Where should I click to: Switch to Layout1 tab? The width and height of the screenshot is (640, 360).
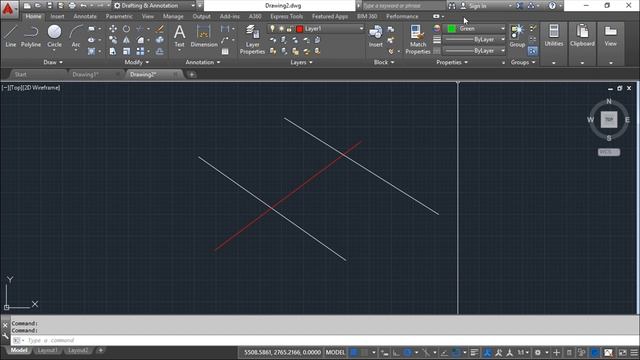pyautogui.click(x=47, y=351)
